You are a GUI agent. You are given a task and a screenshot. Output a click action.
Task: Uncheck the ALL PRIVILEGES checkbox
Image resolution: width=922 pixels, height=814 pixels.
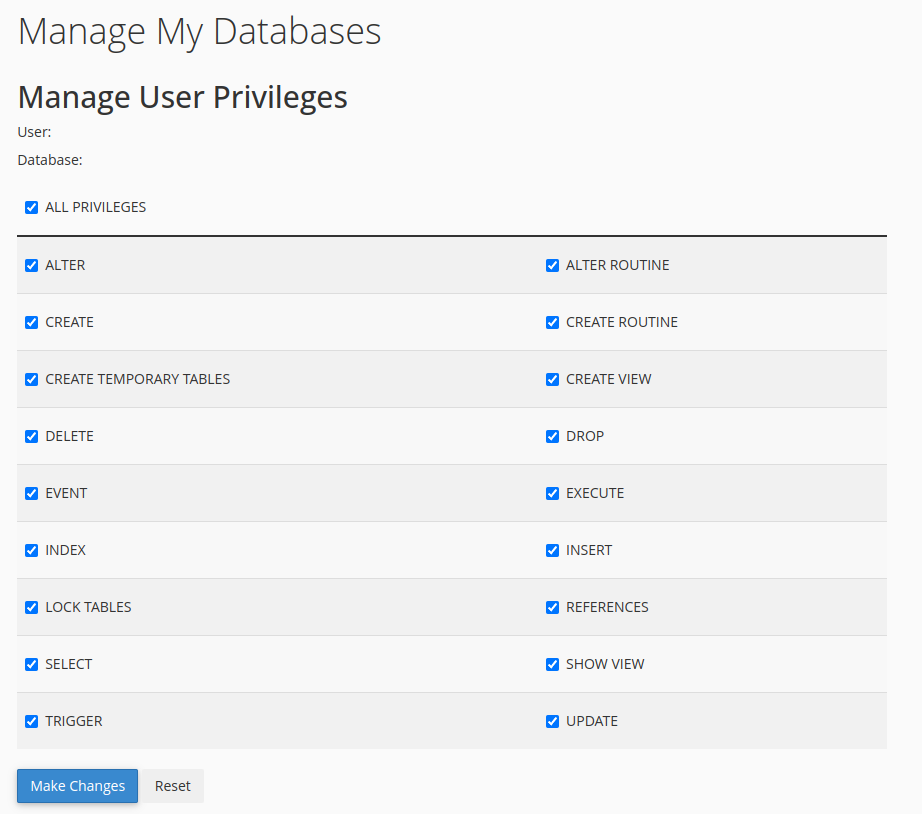(32, 208)
